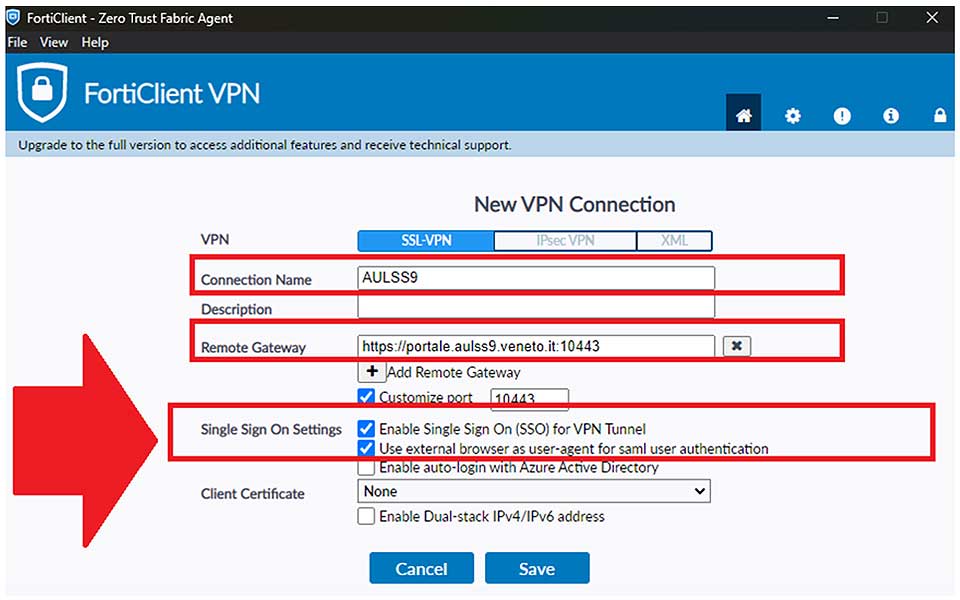
Task: Uncheck Use external browser for saml checkbox
Action: pyautogui.click(x=366, y=449)
